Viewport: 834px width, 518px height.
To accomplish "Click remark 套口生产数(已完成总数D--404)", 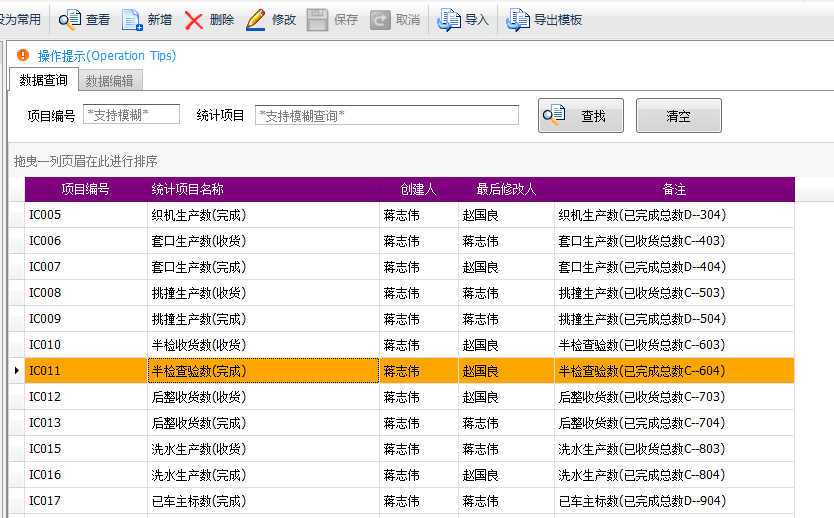I will pos(674,267).
